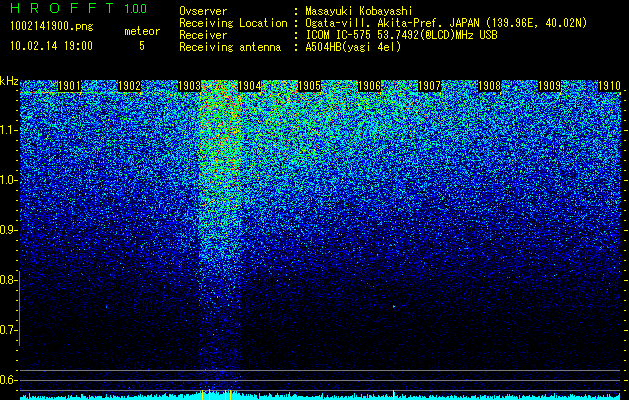Click the 1907 time marker
Screen dimensions: 629x400
[429, 86]
